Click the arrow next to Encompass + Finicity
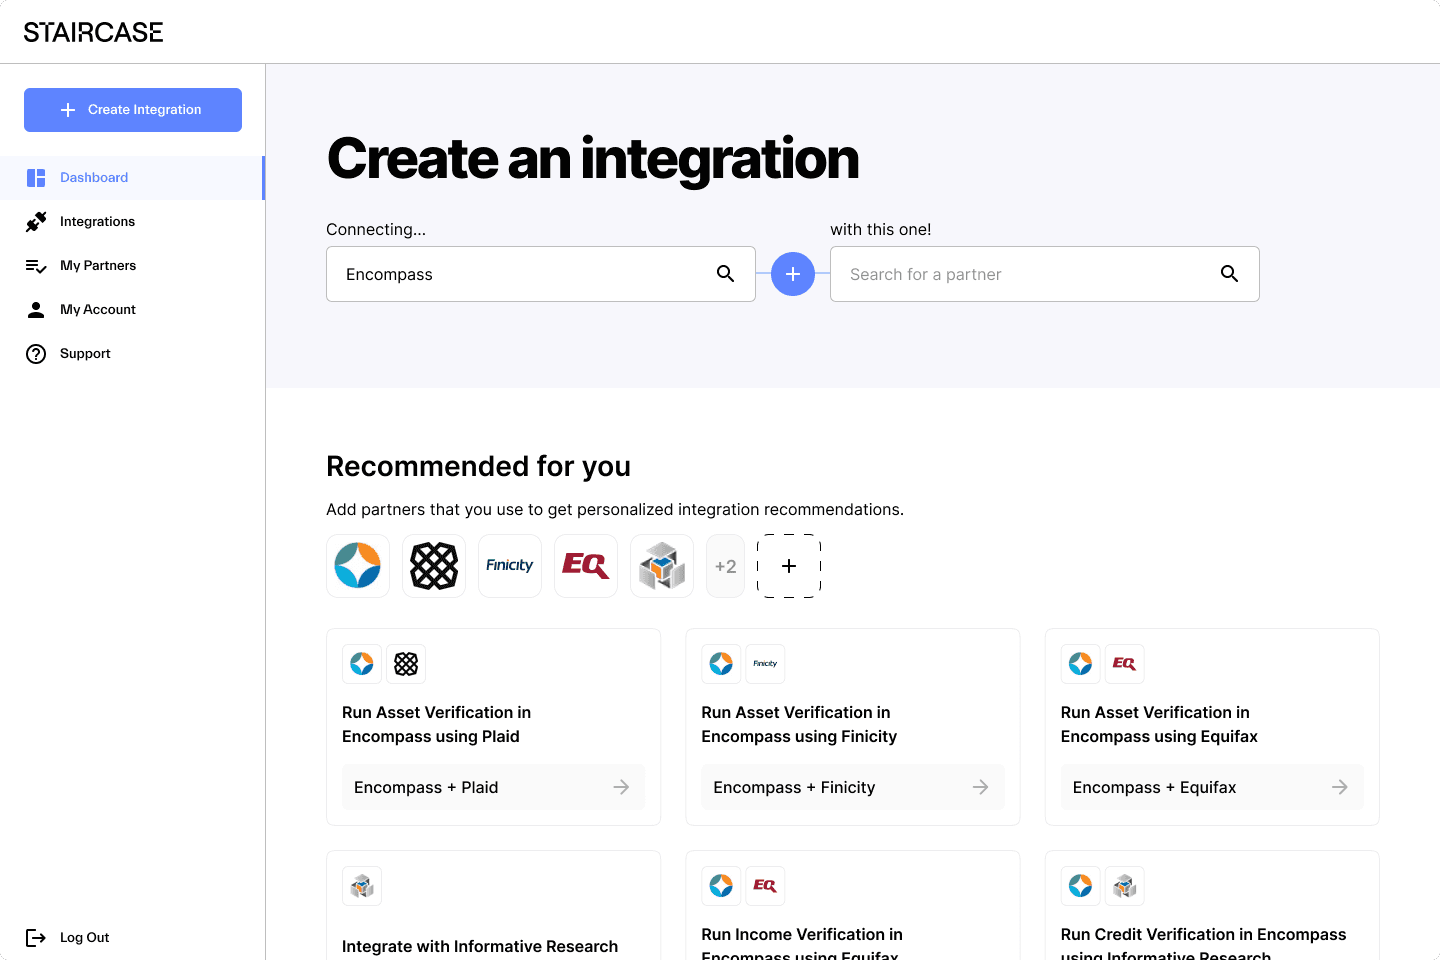The width and height of the screenshot is (1440, 960). pos(980,787)
